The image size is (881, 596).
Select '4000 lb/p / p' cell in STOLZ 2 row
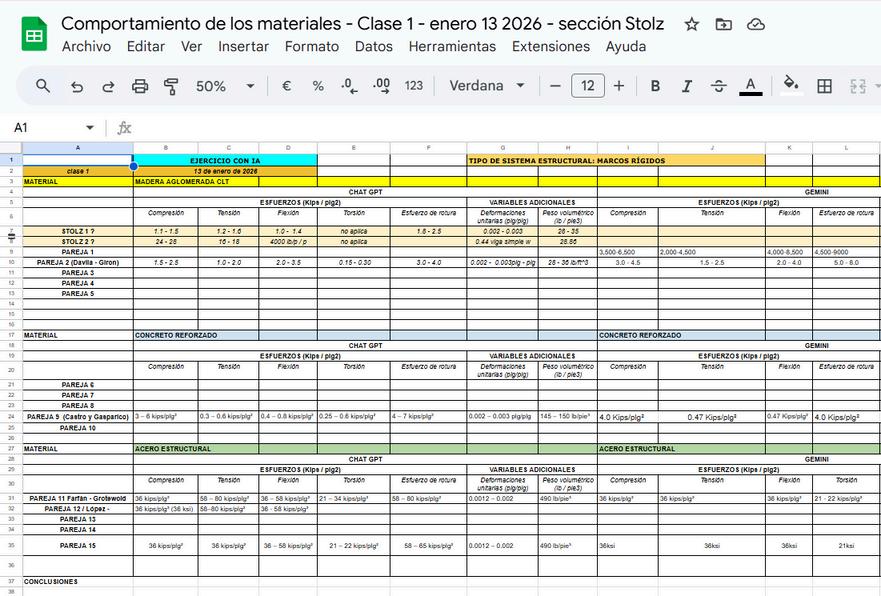(x=288, y=242)
